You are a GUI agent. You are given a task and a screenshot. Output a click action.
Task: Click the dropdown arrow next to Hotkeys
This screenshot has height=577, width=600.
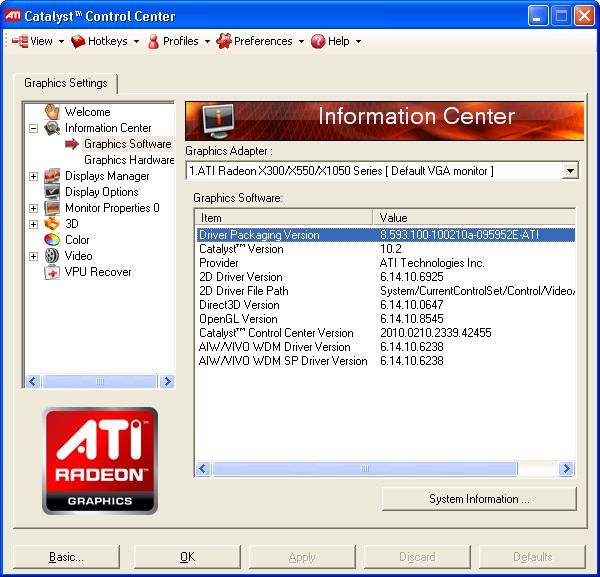coord(136,41)
